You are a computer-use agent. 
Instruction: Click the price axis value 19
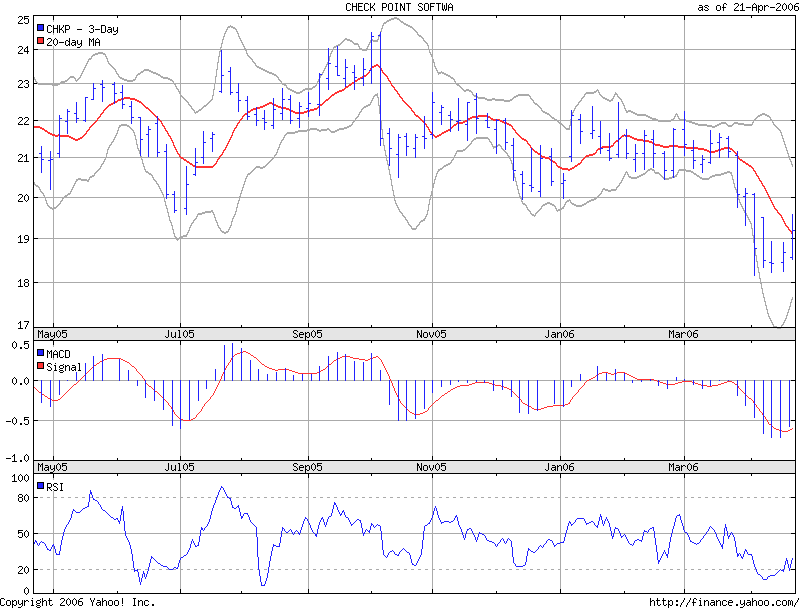[x=23, y=239]
